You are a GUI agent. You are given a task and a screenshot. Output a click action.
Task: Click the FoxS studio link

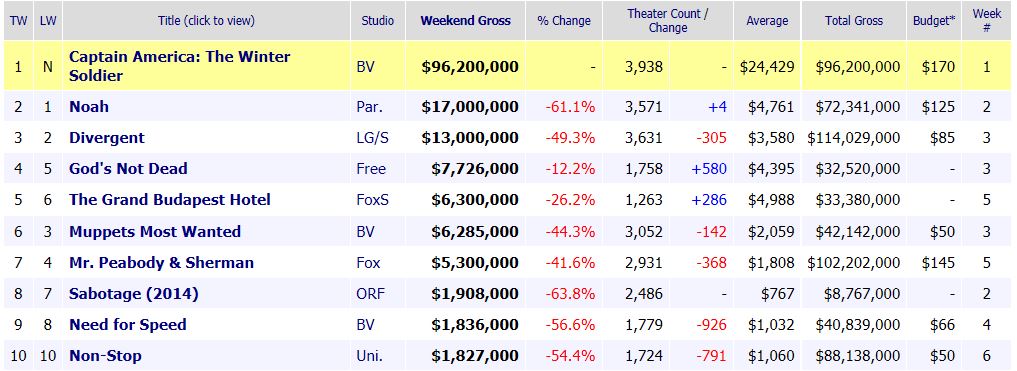[x=373, y=200]
